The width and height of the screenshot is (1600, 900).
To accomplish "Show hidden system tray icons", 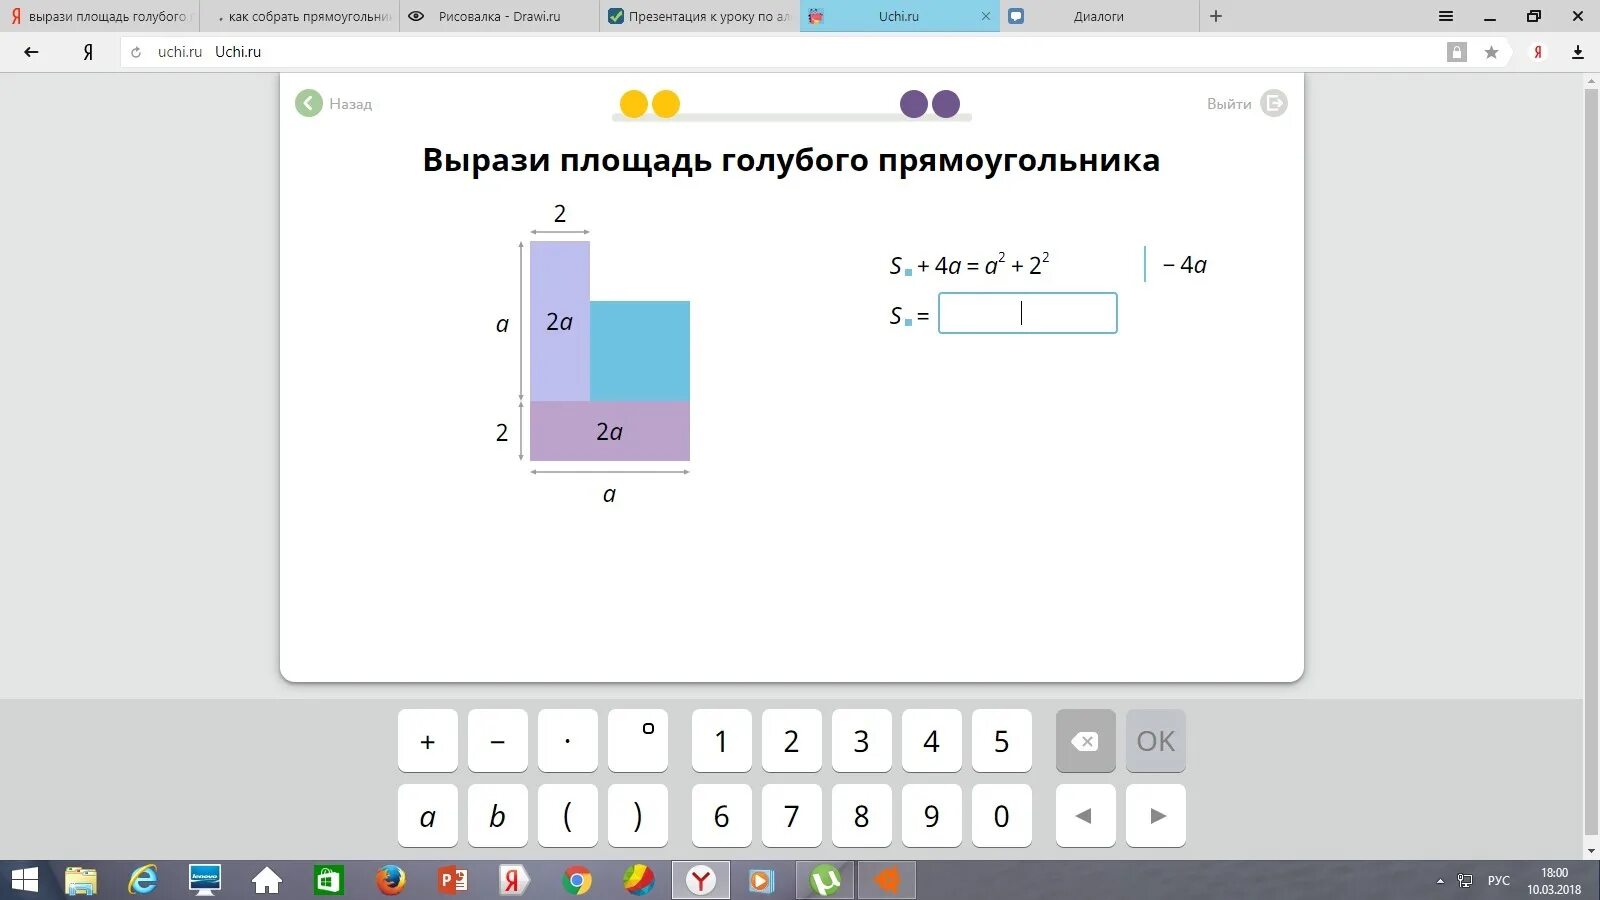I will pos(1440,881).
